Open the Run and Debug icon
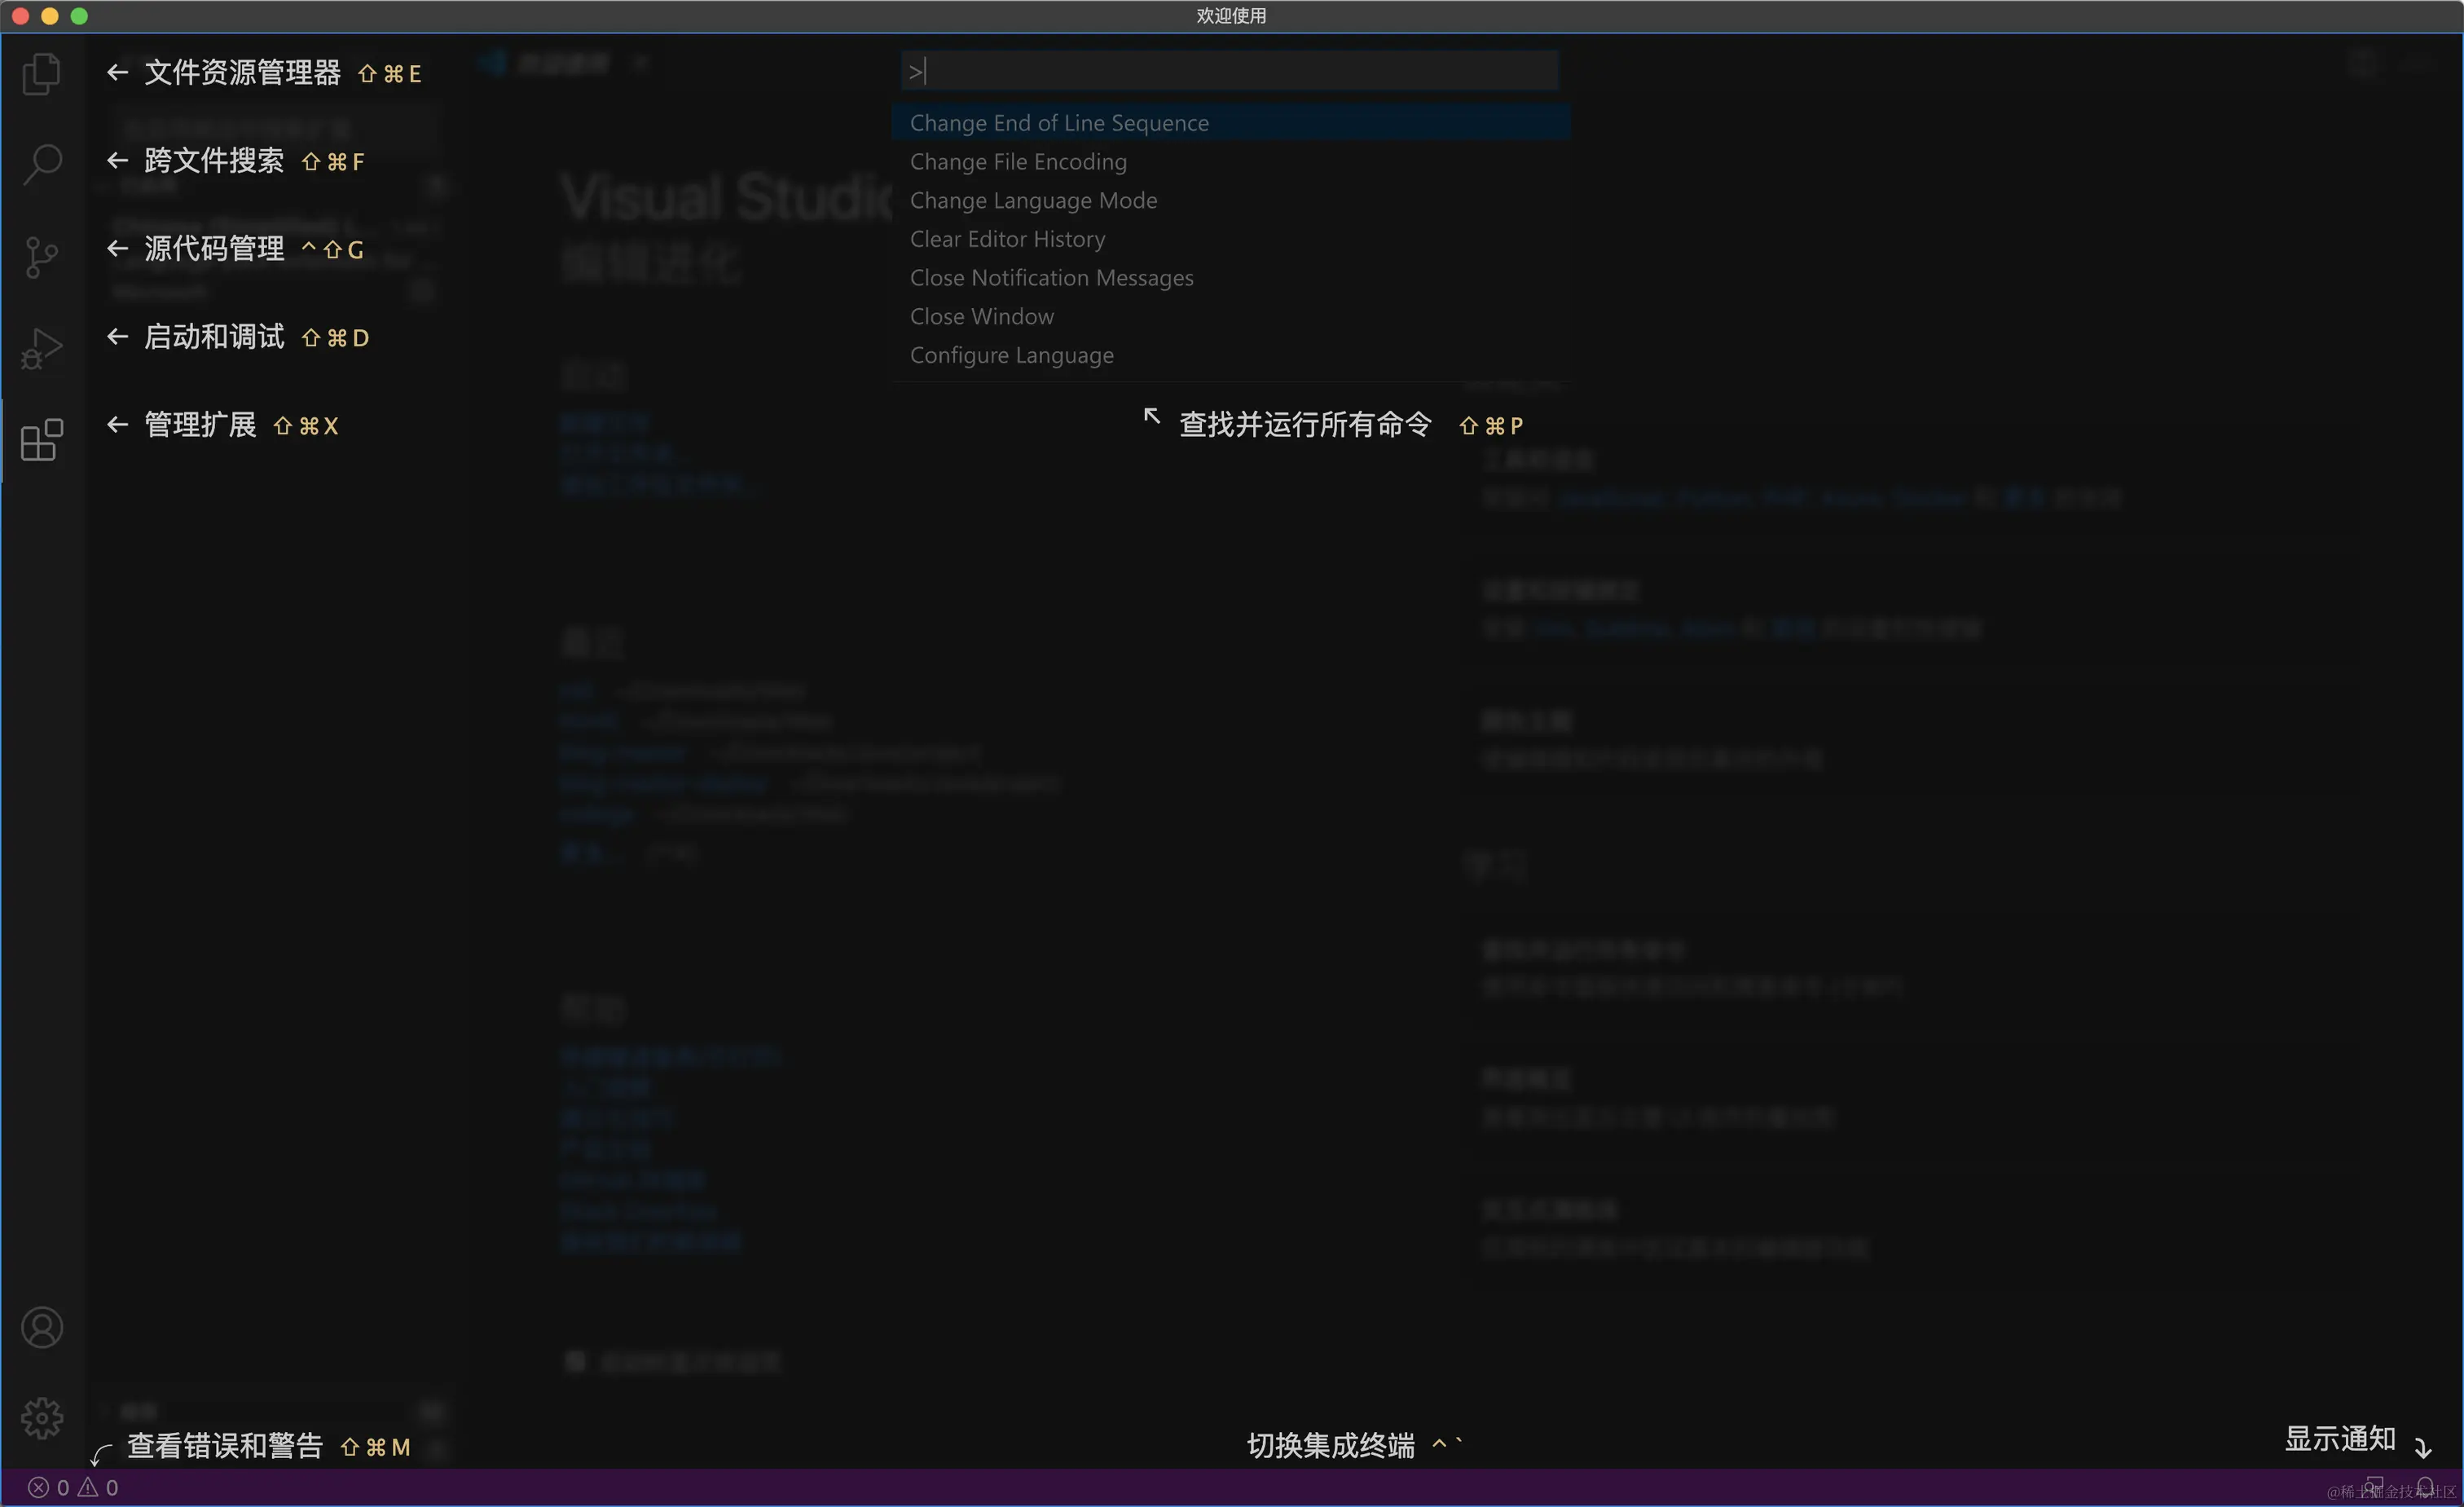2464x1507 pixels. pyautogui.click(x=42, y=348)
